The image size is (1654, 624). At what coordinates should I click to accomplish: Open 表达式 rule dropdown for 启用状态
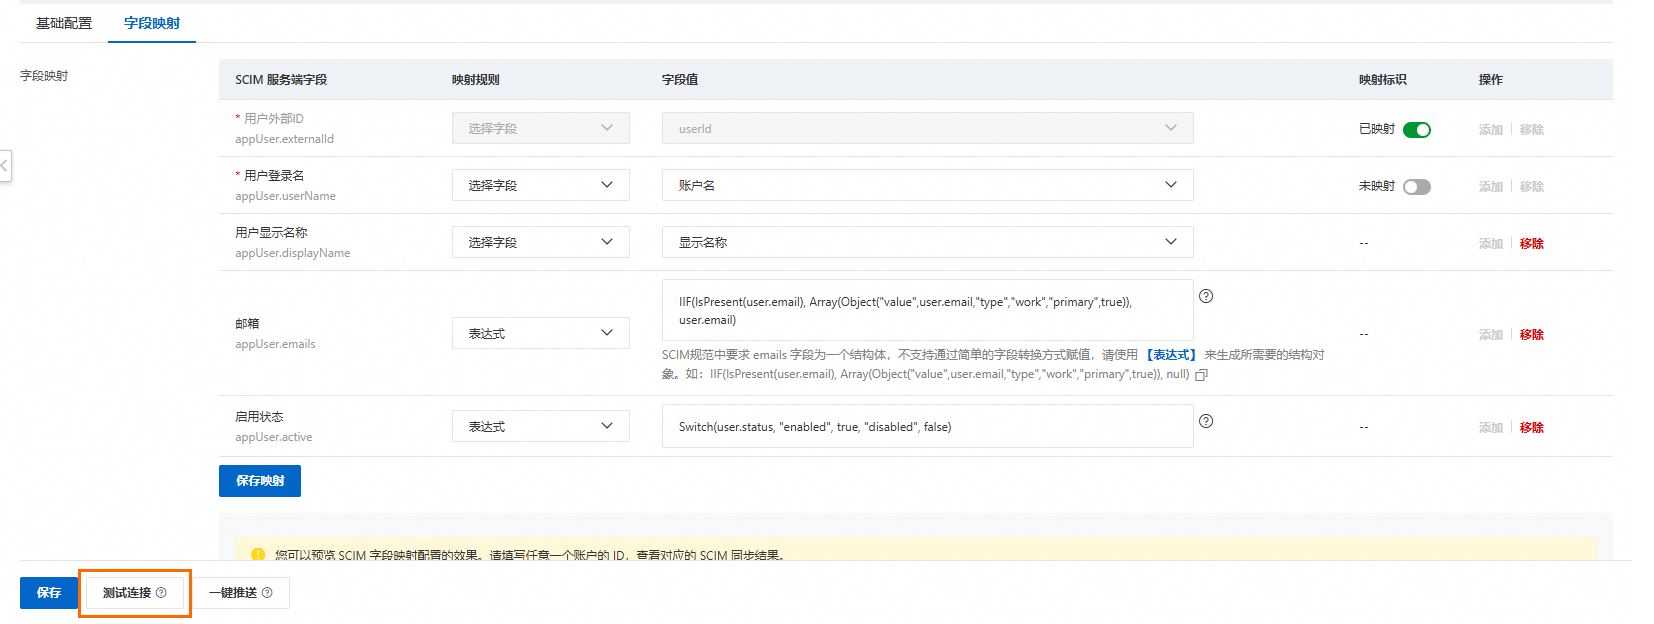click(x=541, y=426)
